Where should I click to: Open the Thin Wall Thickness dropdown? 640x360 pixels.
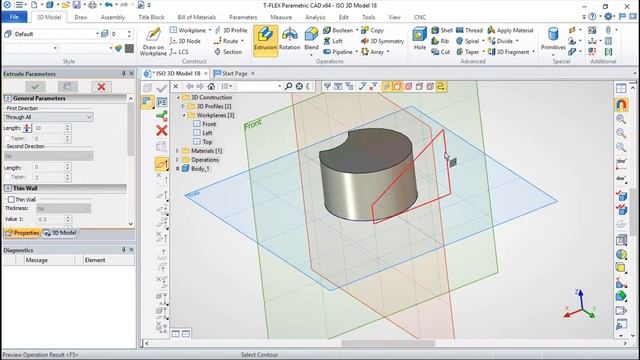point(63,209)
